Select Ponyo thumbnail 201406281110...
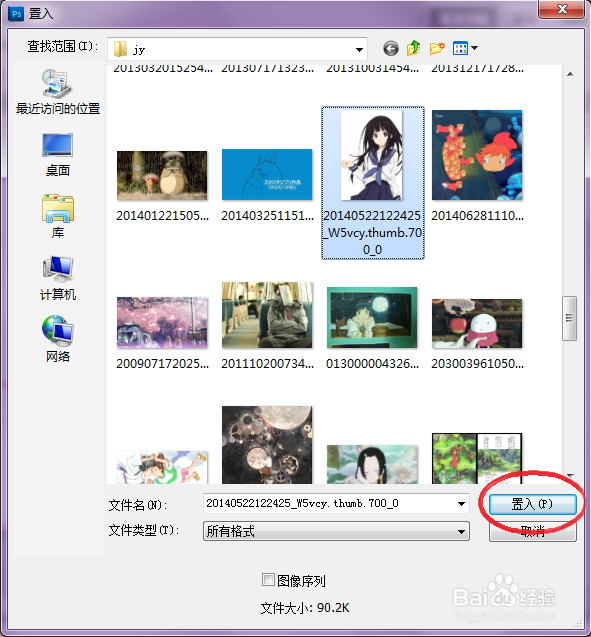Viewport: 591px width, 637px height. (x=477, y=155)
